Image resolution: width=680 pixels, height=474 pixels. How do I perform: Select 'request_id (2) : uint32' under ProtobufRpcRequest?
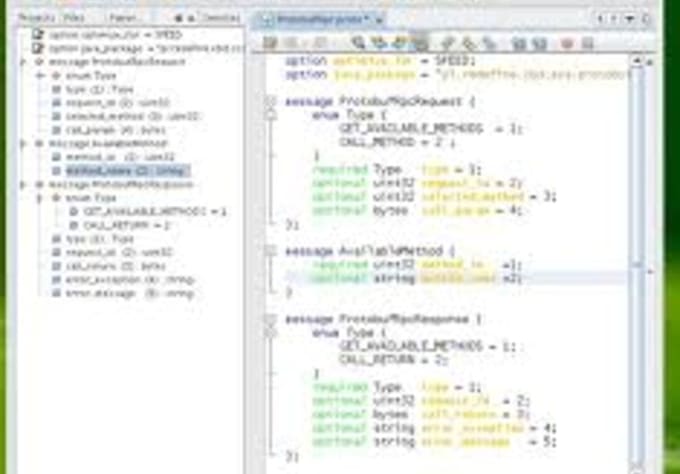[118, 103]
